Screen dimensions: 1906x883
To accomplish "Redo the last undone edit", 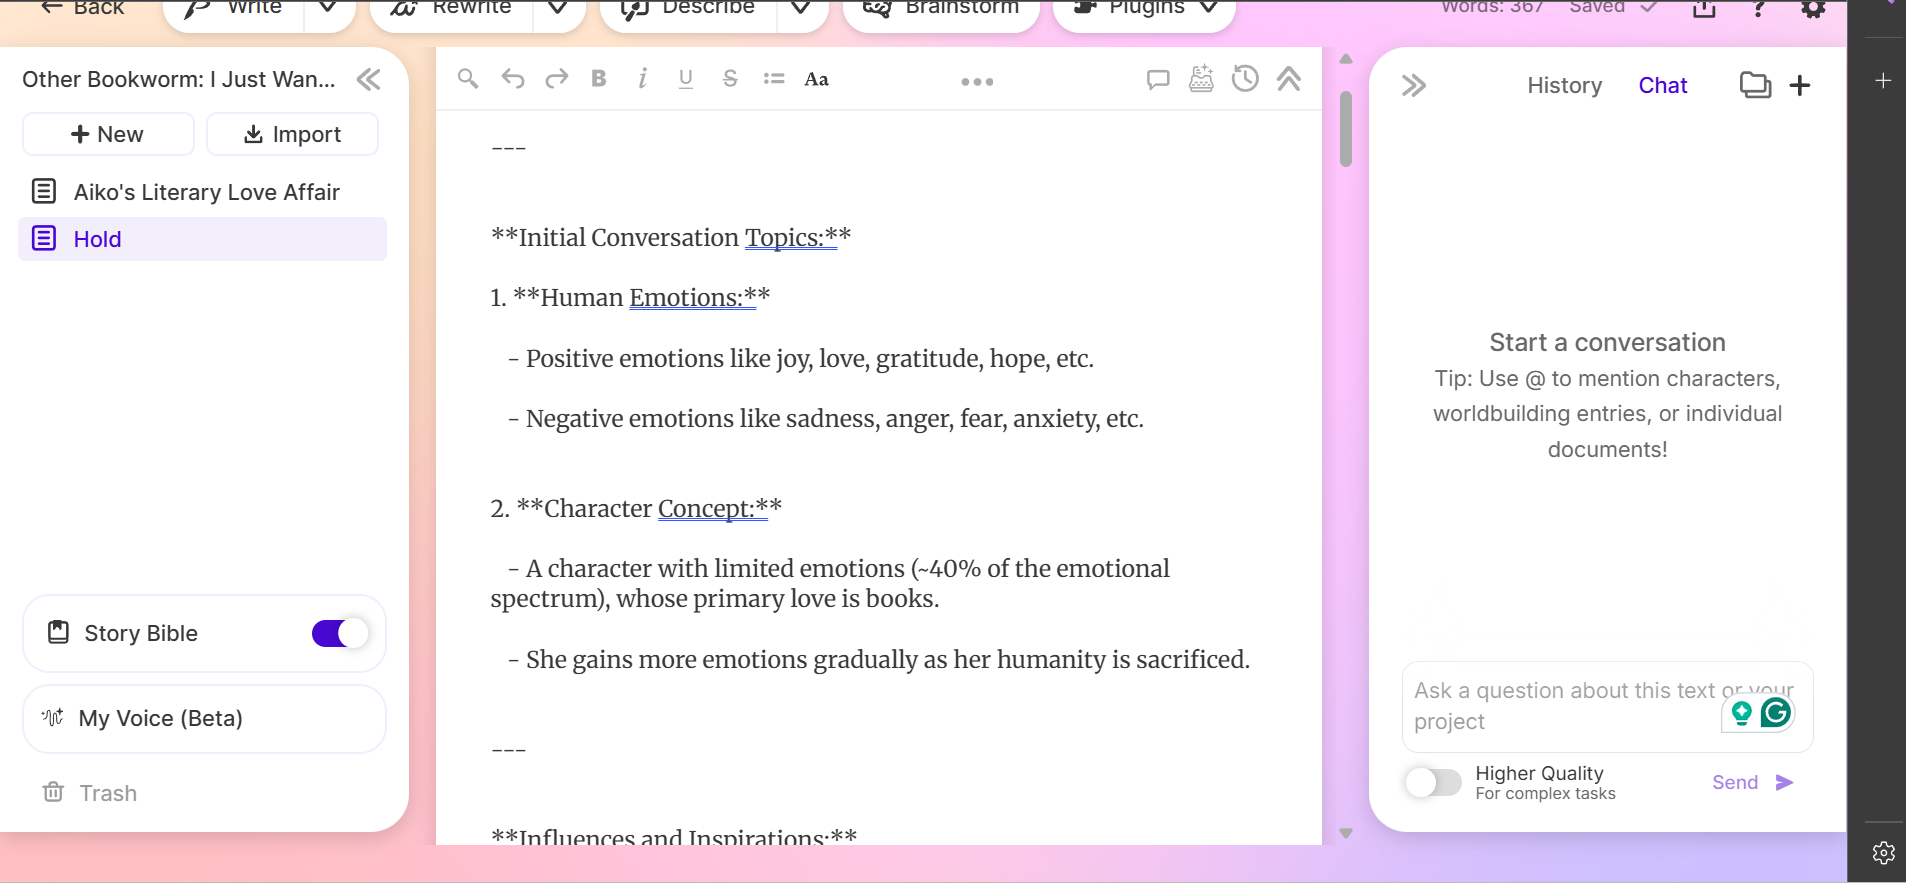I will click(556, 78).
